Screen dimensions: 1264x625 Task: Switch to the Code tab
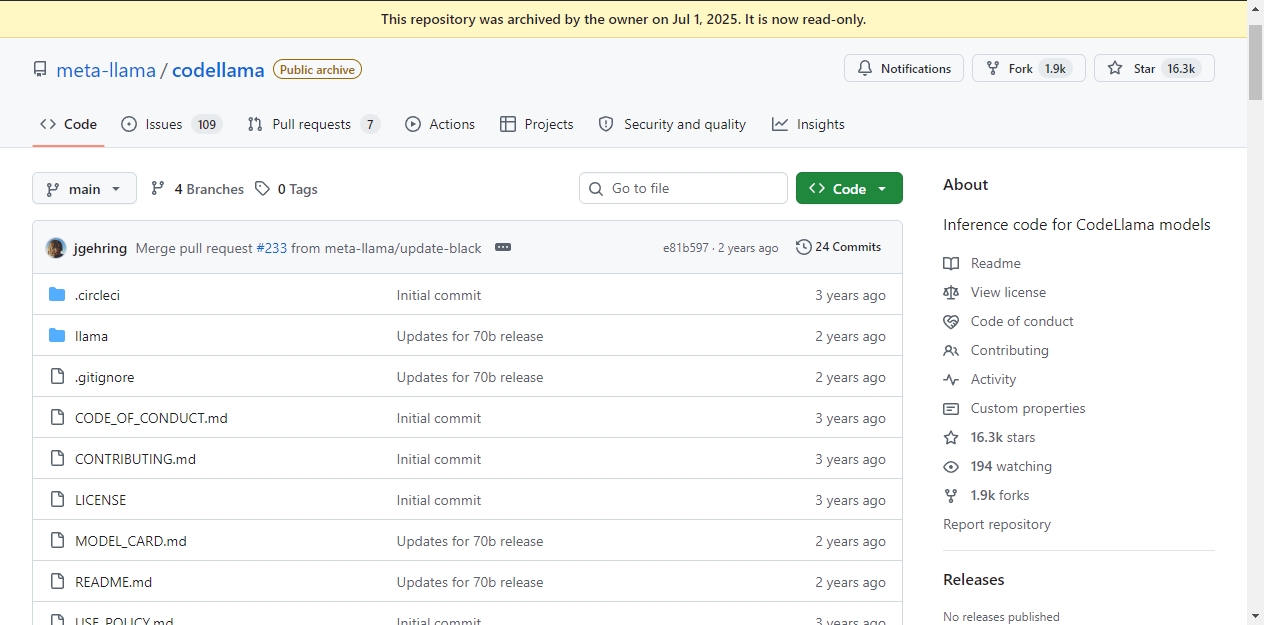coord(68,124)
